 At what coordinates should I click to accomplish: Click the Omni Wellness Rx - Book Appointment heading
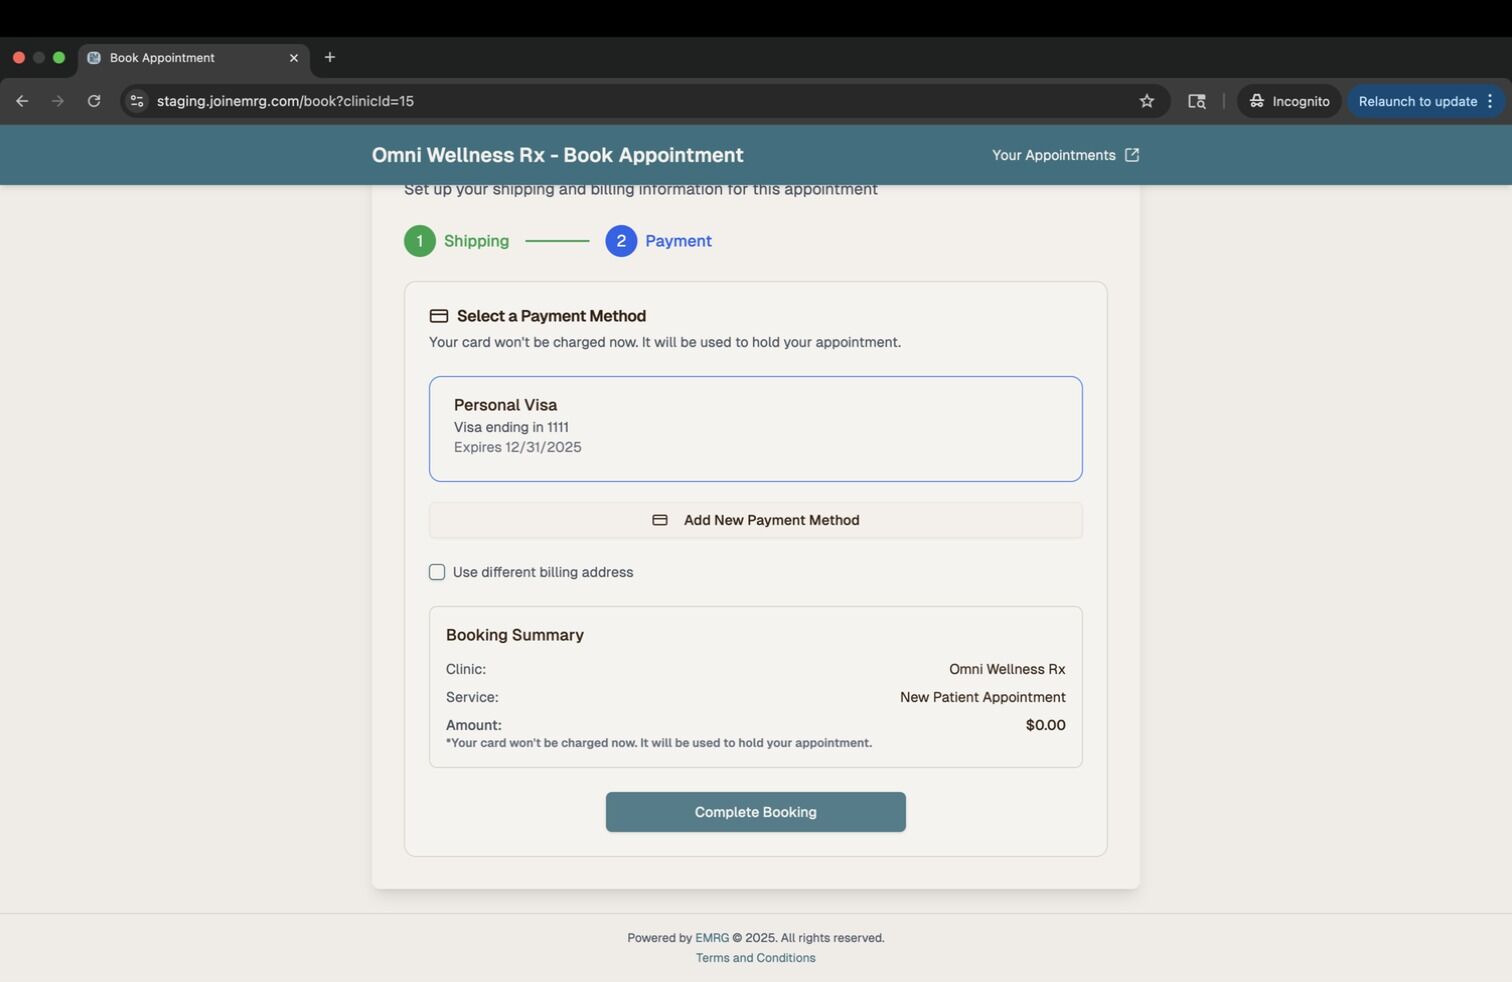click(x=558, y=155)
